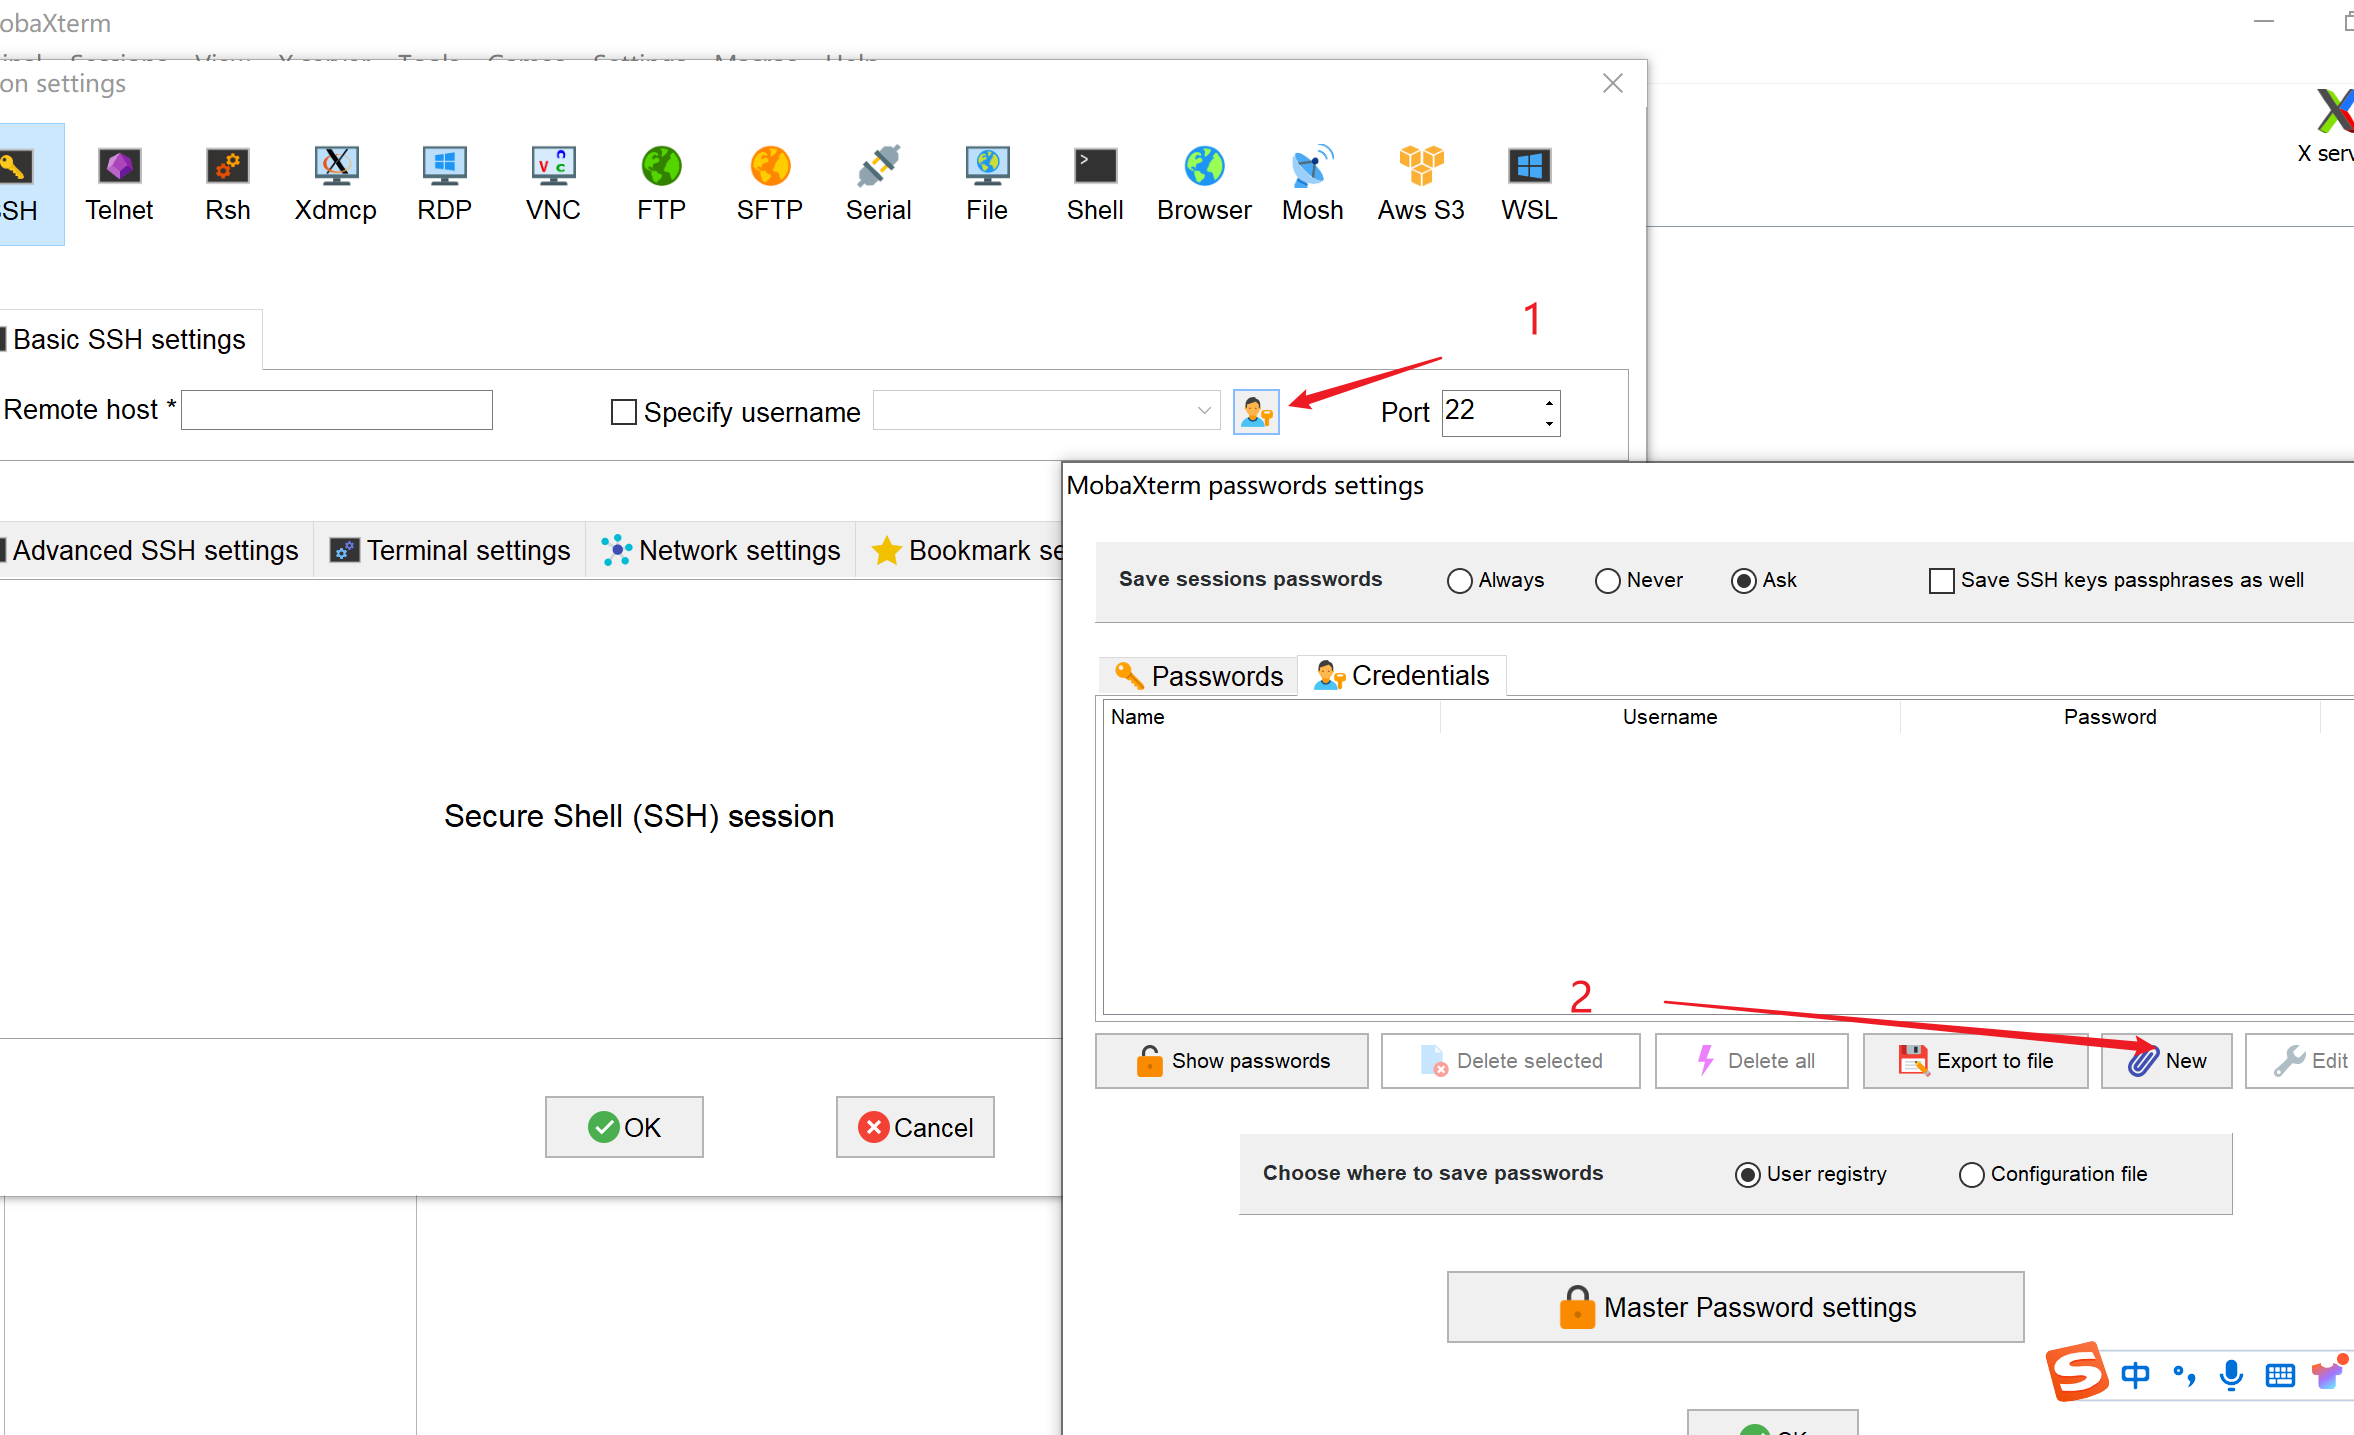The image size is (2354, 1435).
Task: Select the Telnet session type icon
Action: point(119,184)
